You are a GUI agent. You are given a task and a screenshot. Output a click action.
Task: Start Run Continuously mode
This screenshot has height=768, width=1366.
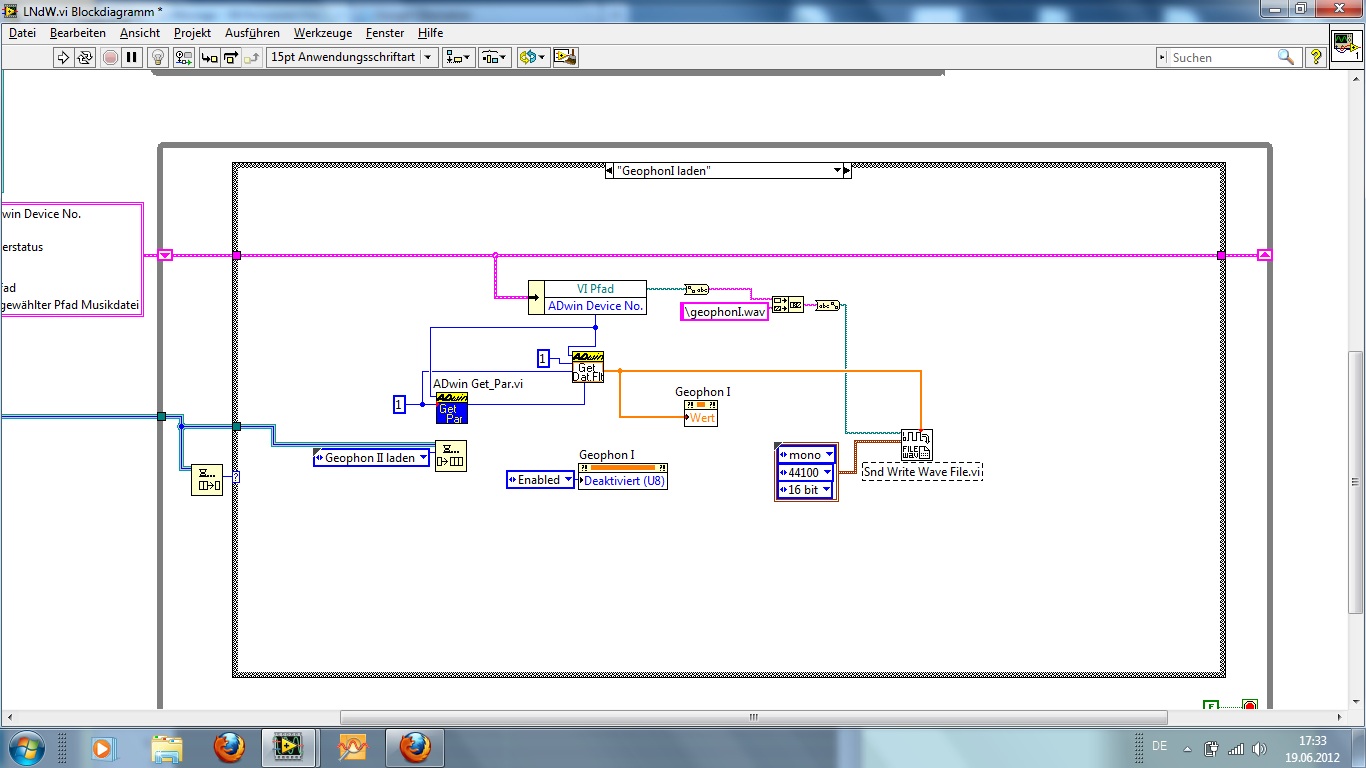(85, 57)
